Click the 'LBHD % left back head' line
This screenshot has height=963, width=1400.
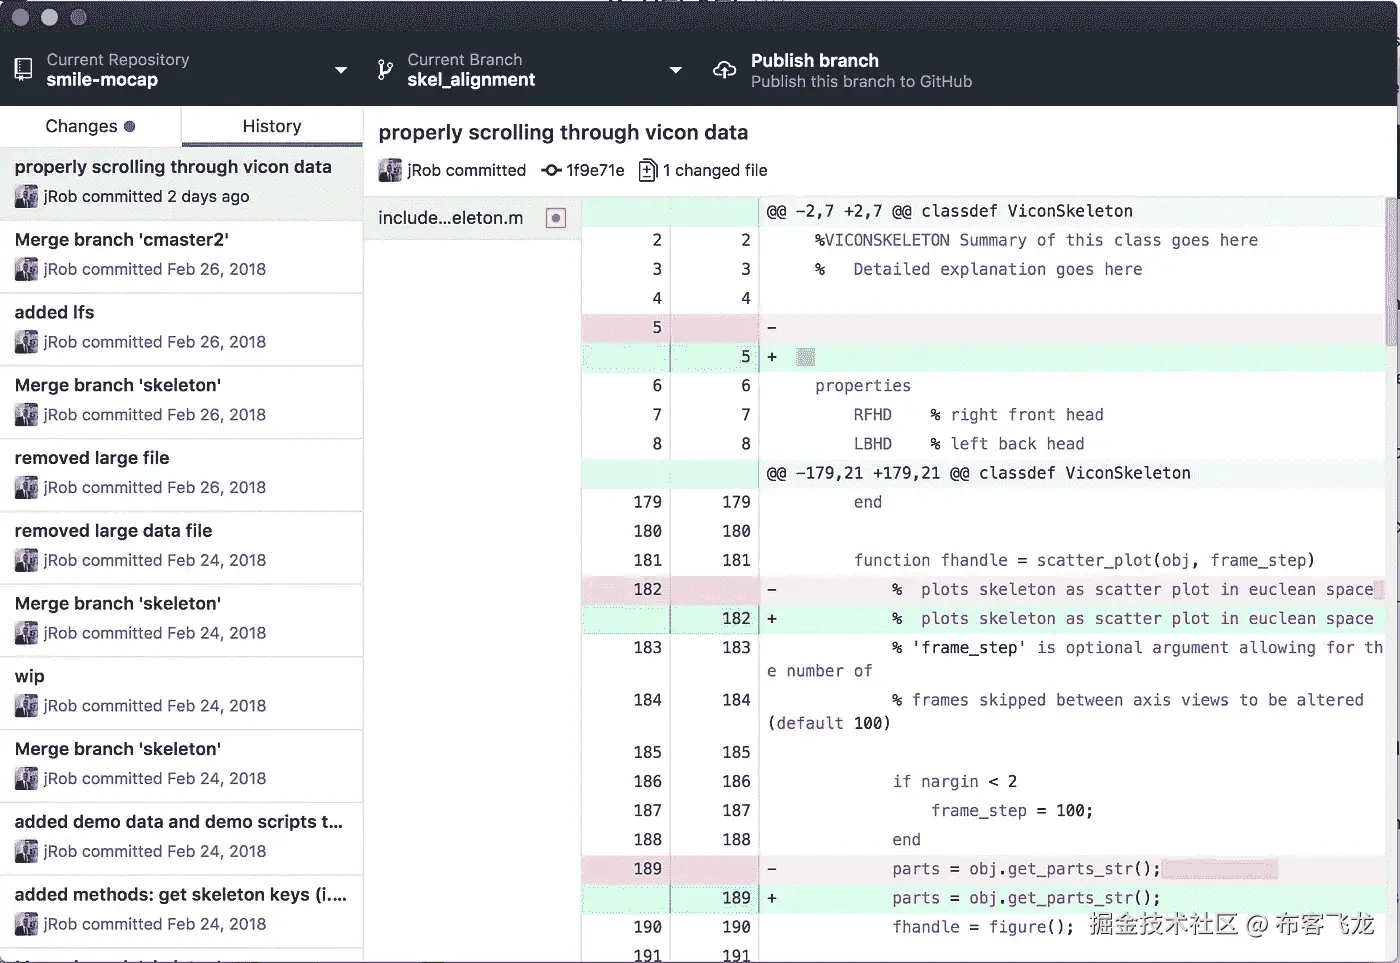coord(983,443)
